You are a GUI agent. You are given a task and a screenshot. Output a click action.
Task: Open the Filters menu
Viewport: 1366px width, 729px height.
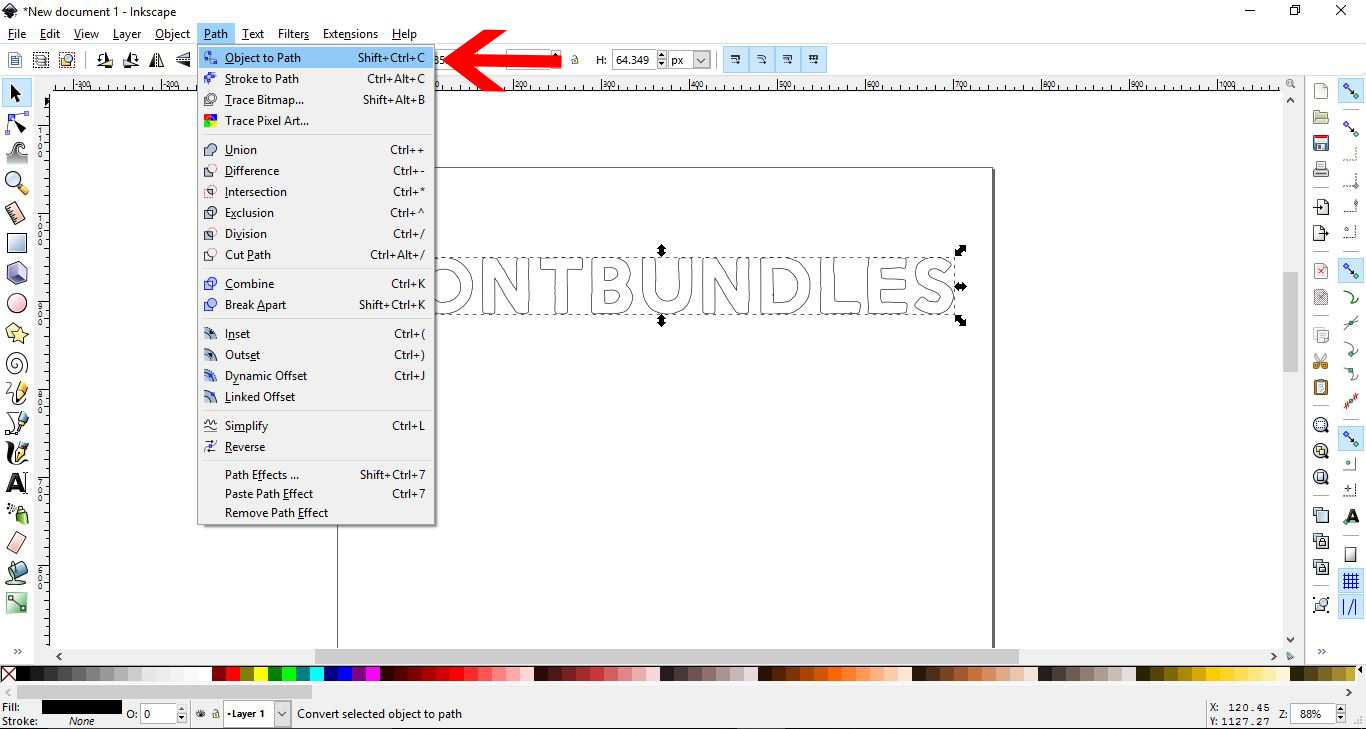click(x=294, y=34)
